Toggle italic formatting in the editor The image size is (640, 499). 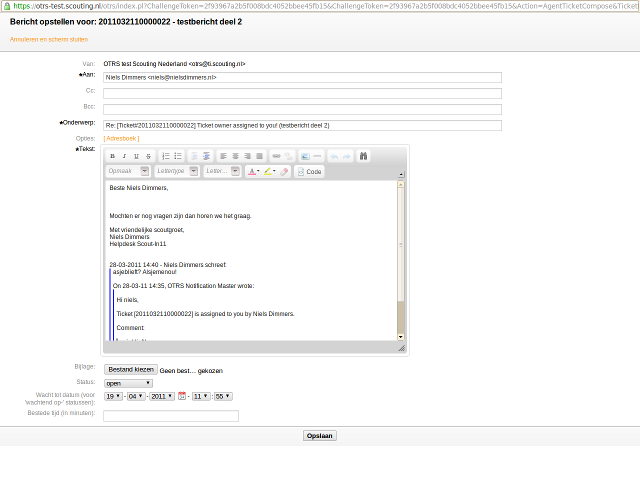[x=124, y=156]
